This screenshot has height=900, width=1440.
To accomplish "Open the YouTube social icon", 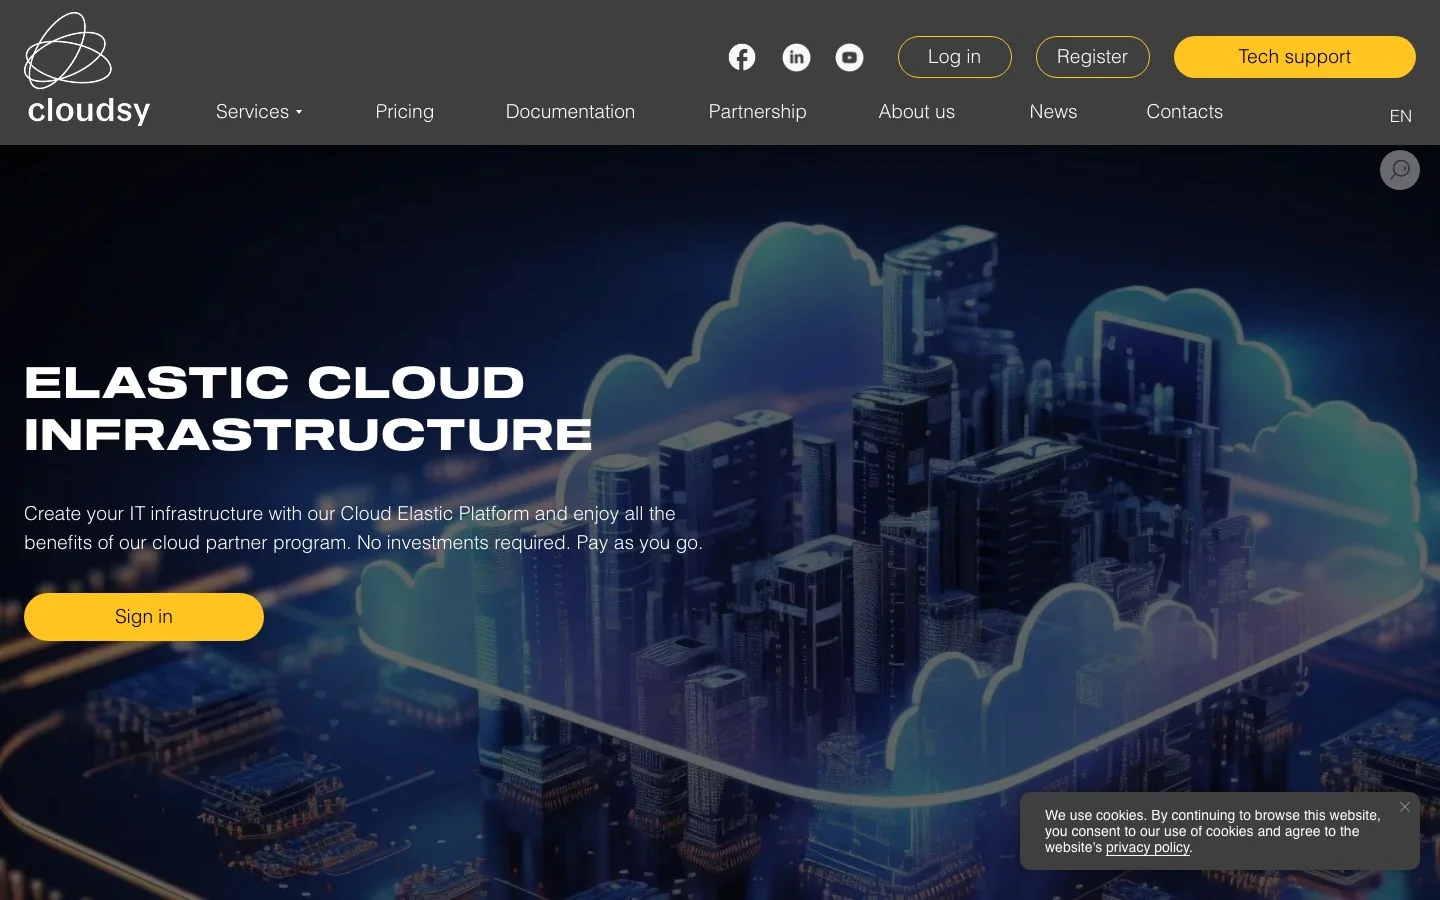I will pyautogui.click(x=850, y=57).
